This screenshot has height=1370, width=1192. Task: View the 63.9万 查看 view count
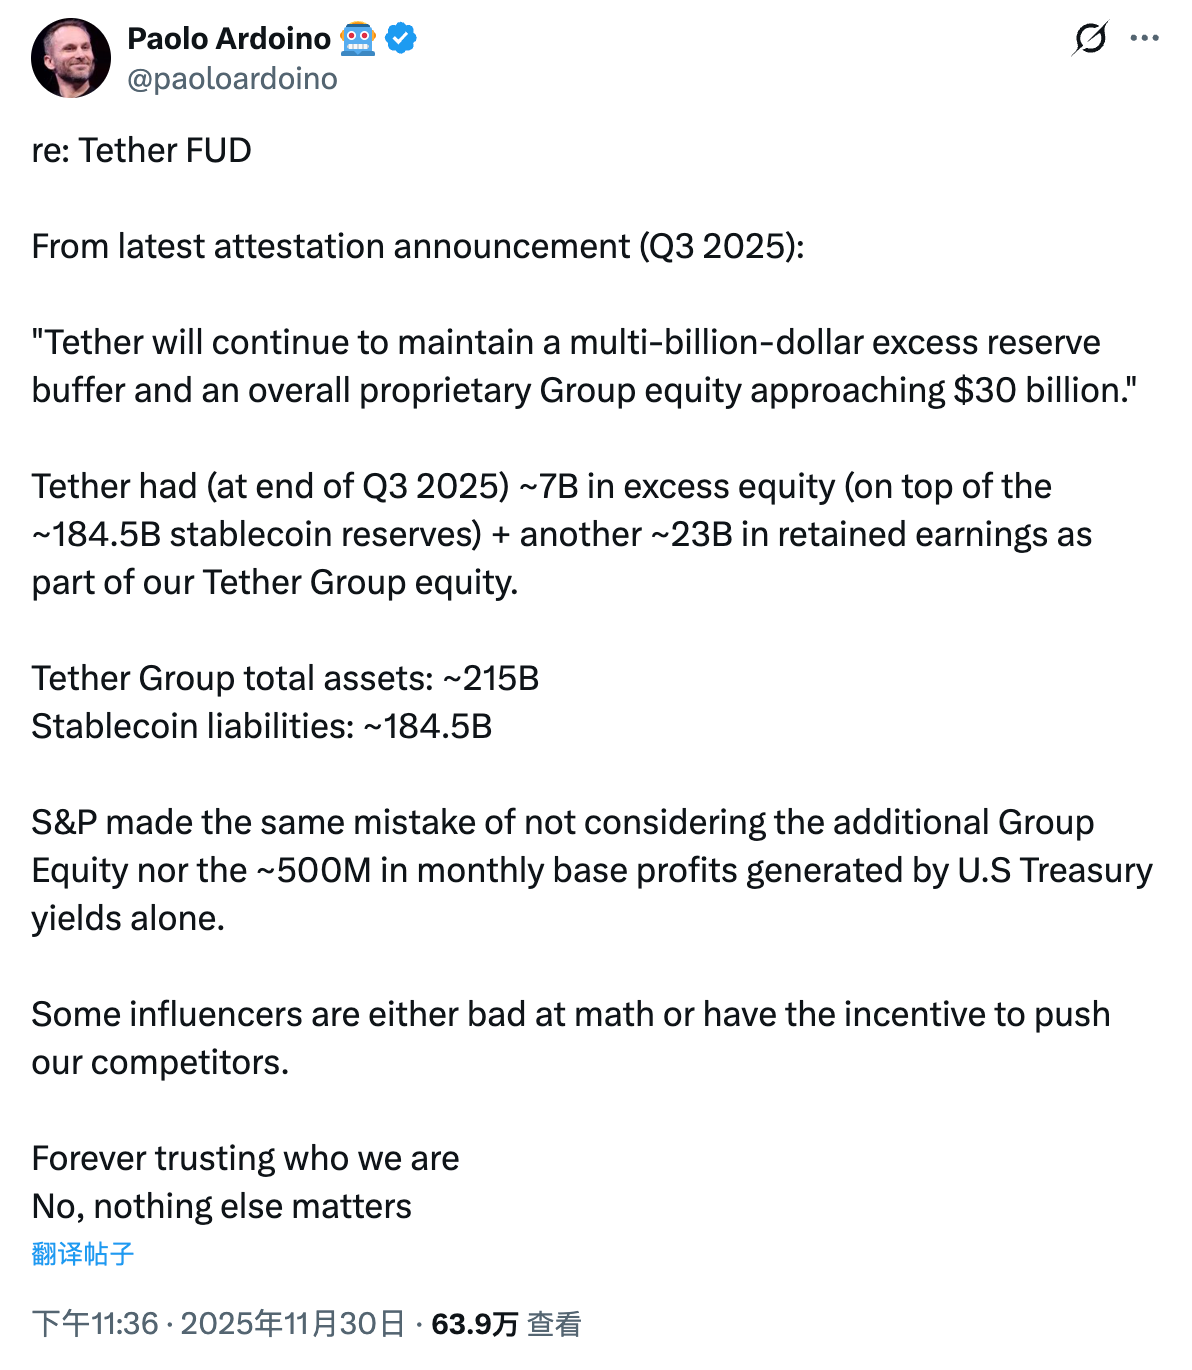[x=505, y=1322]
